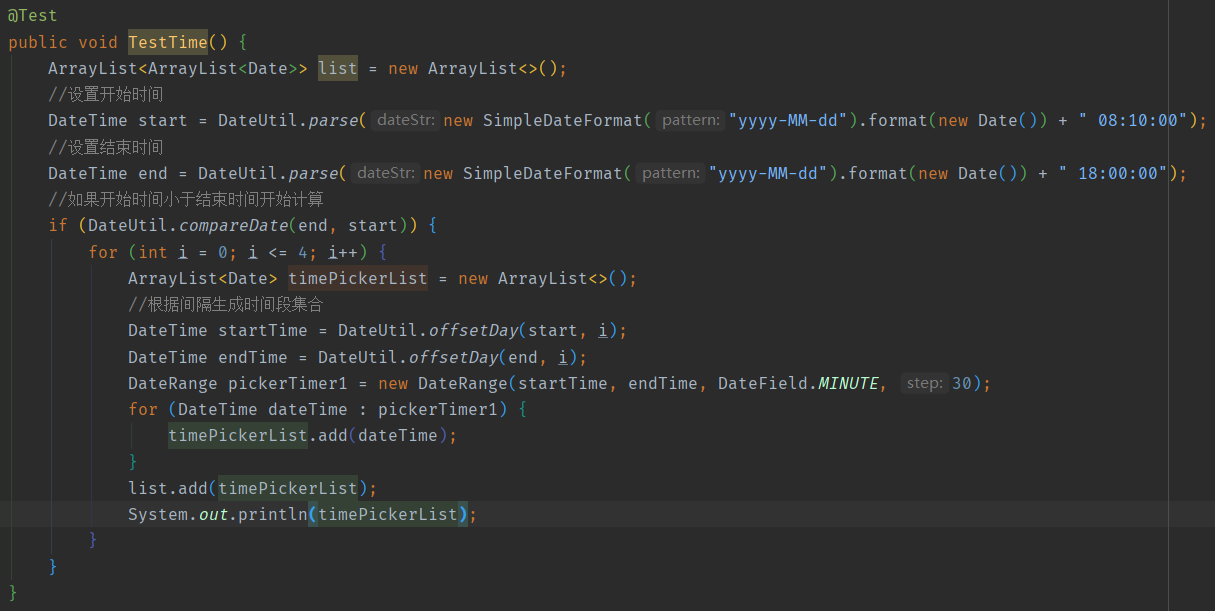The width and height of the screenshot is (1215, 611).
Task: Click the 'public' keyword in the method signature
Action: [x=38, y=42]
